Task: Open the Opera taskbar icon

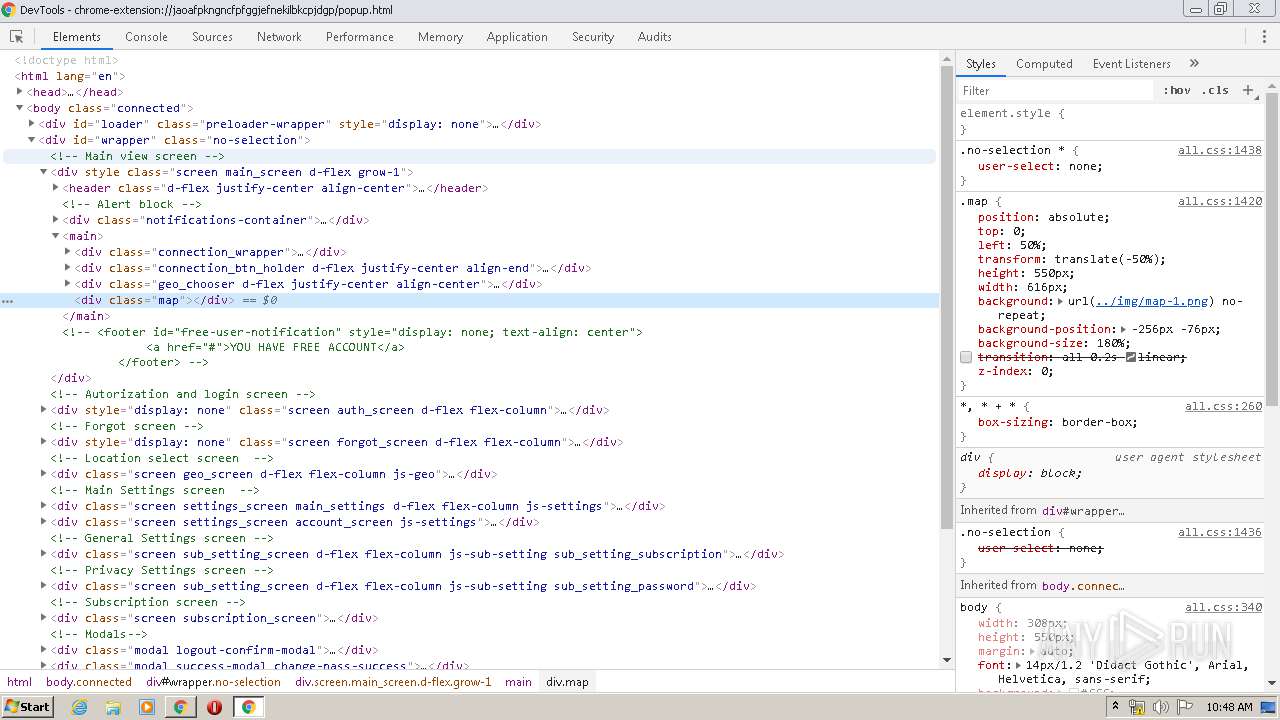Action: 214,707
